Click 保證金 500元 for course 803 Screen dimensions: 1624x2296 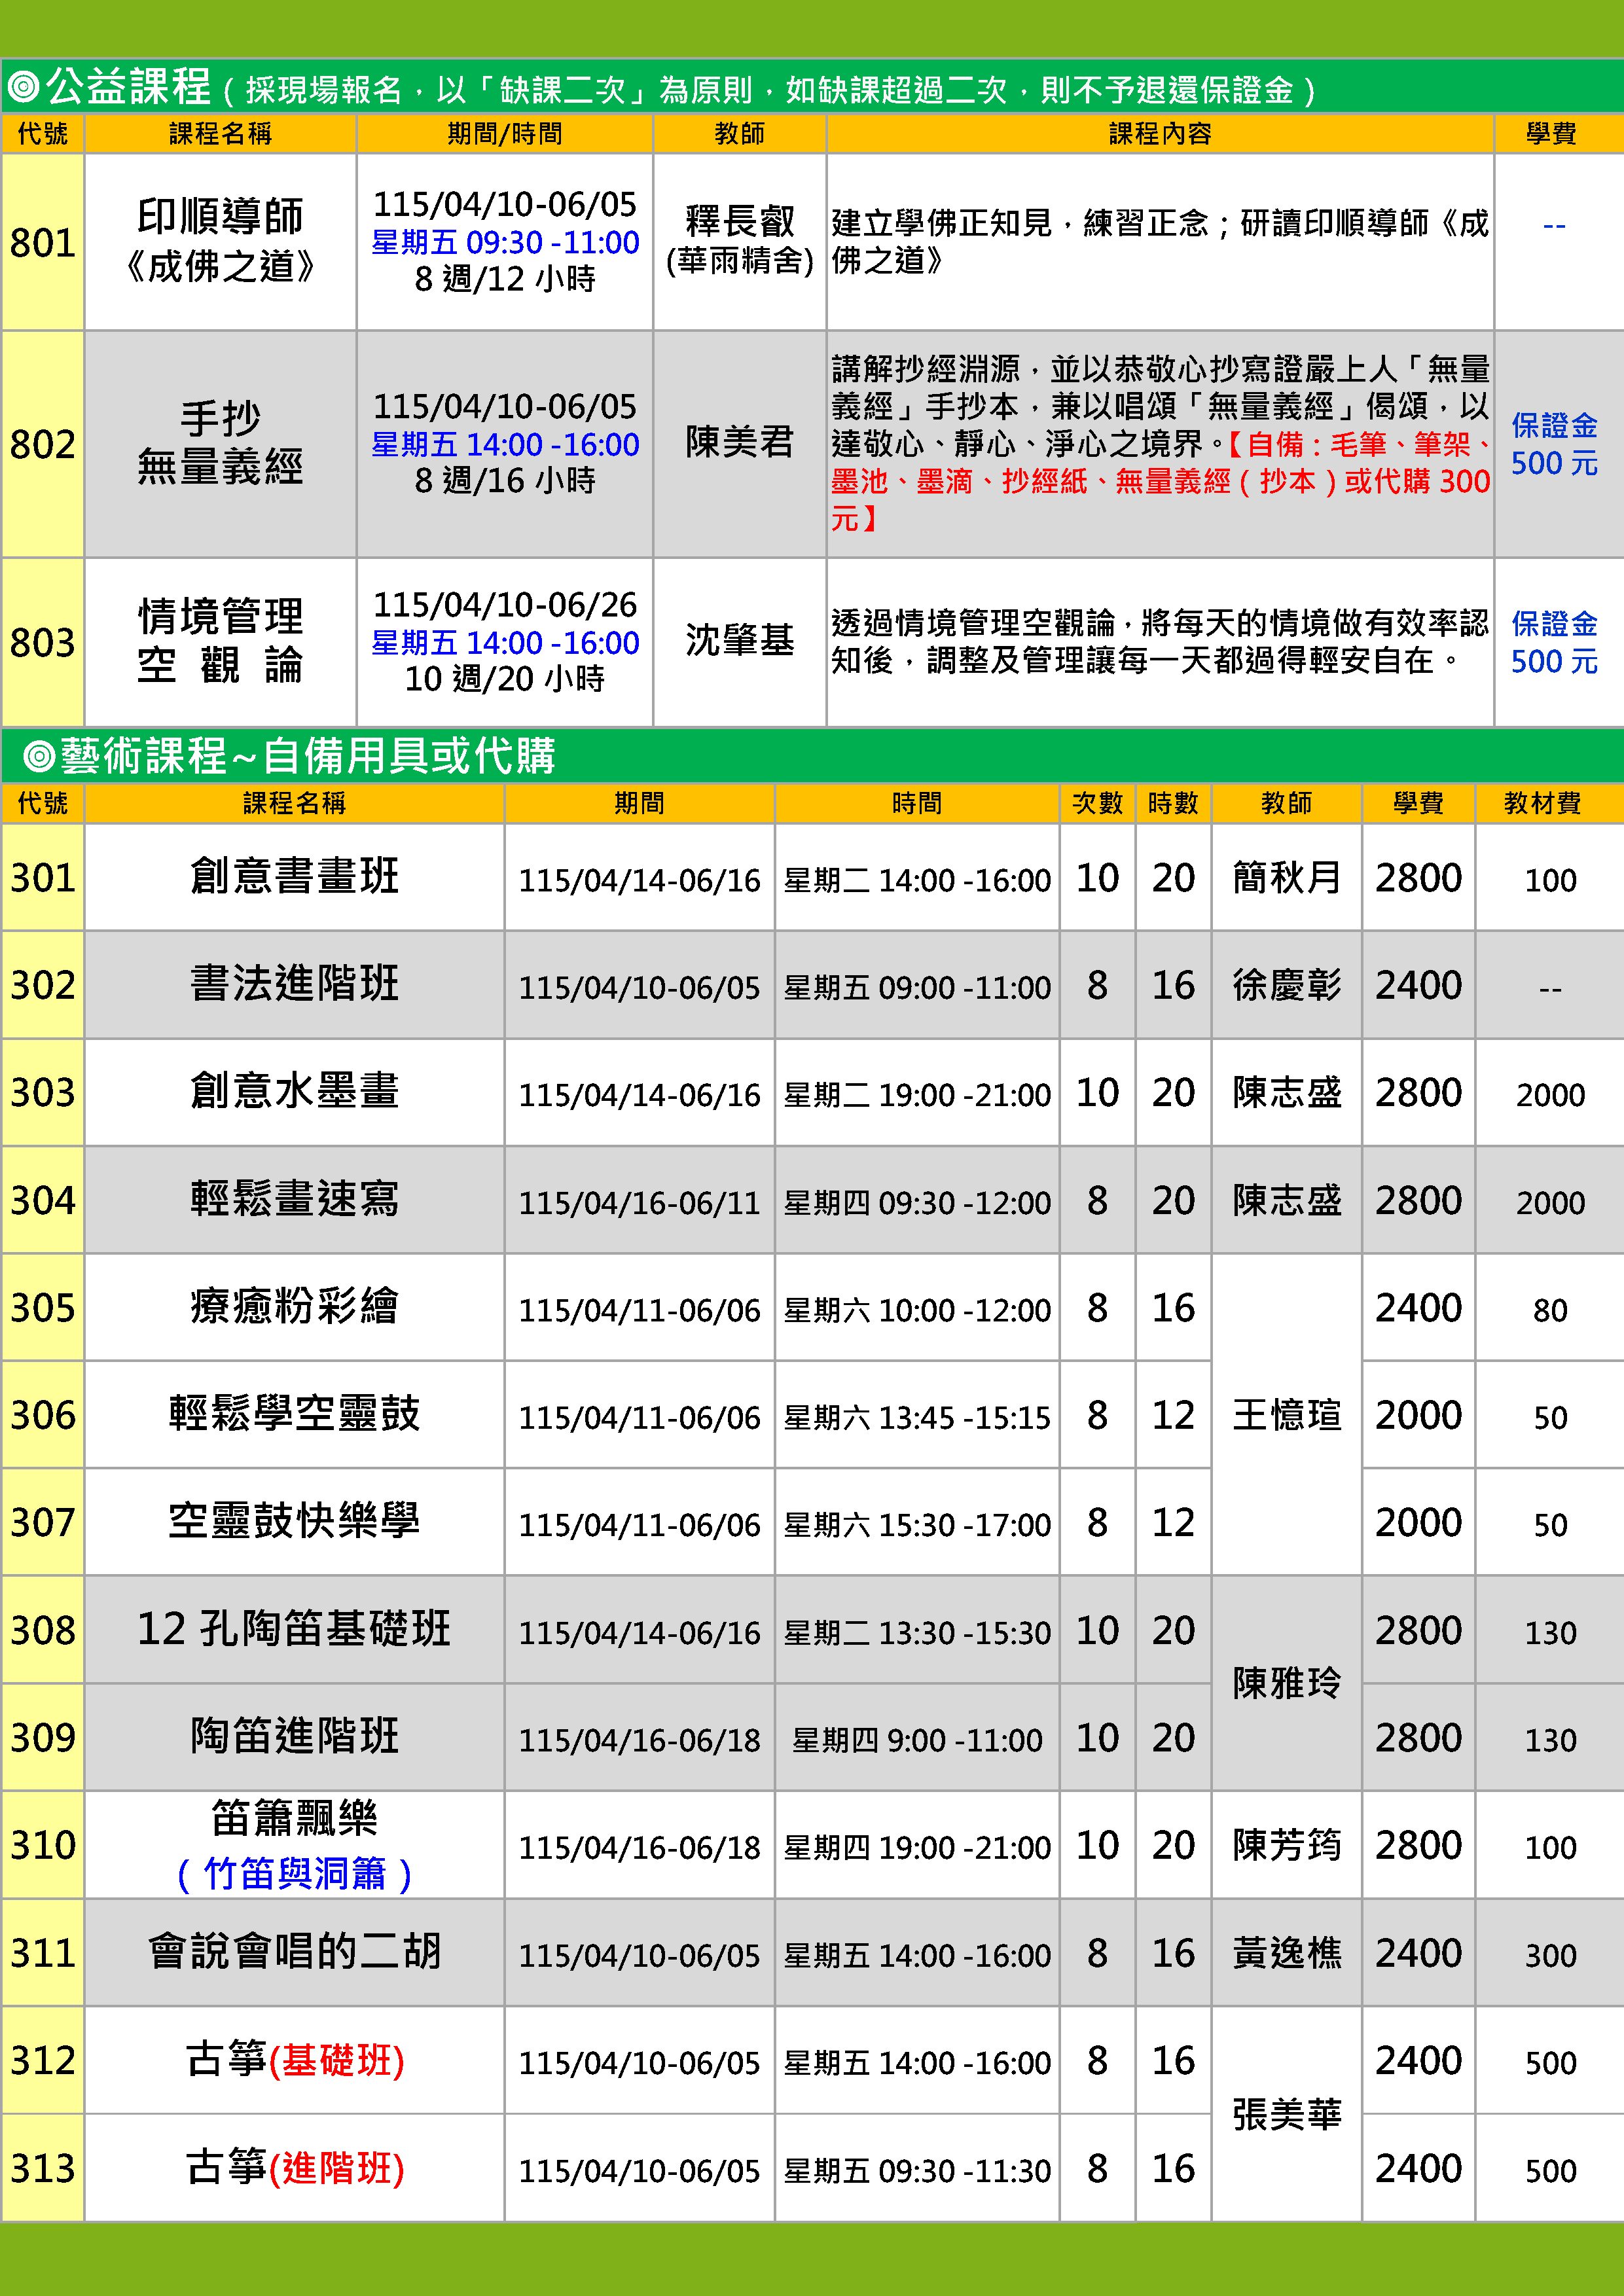[1553, 642]
